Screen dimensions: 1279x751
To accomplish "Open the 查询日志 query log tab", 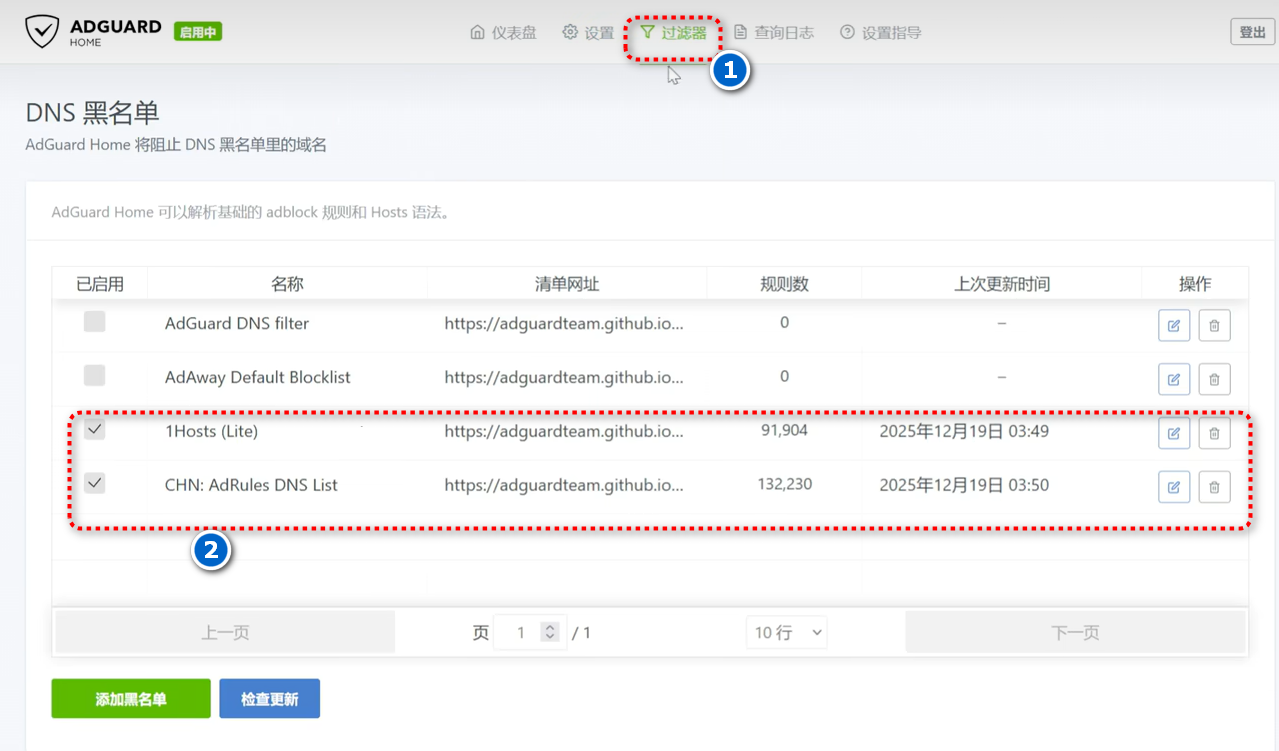I will (773, 33).
